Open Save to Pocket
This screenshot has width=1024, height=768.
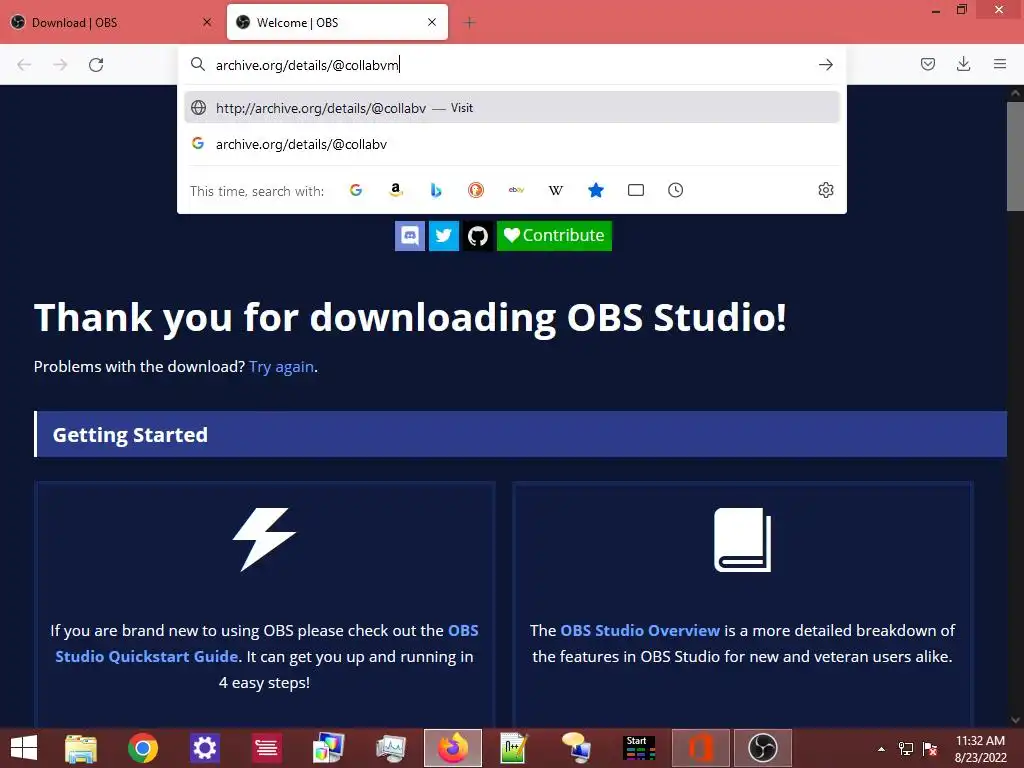[x=927, y=64]
